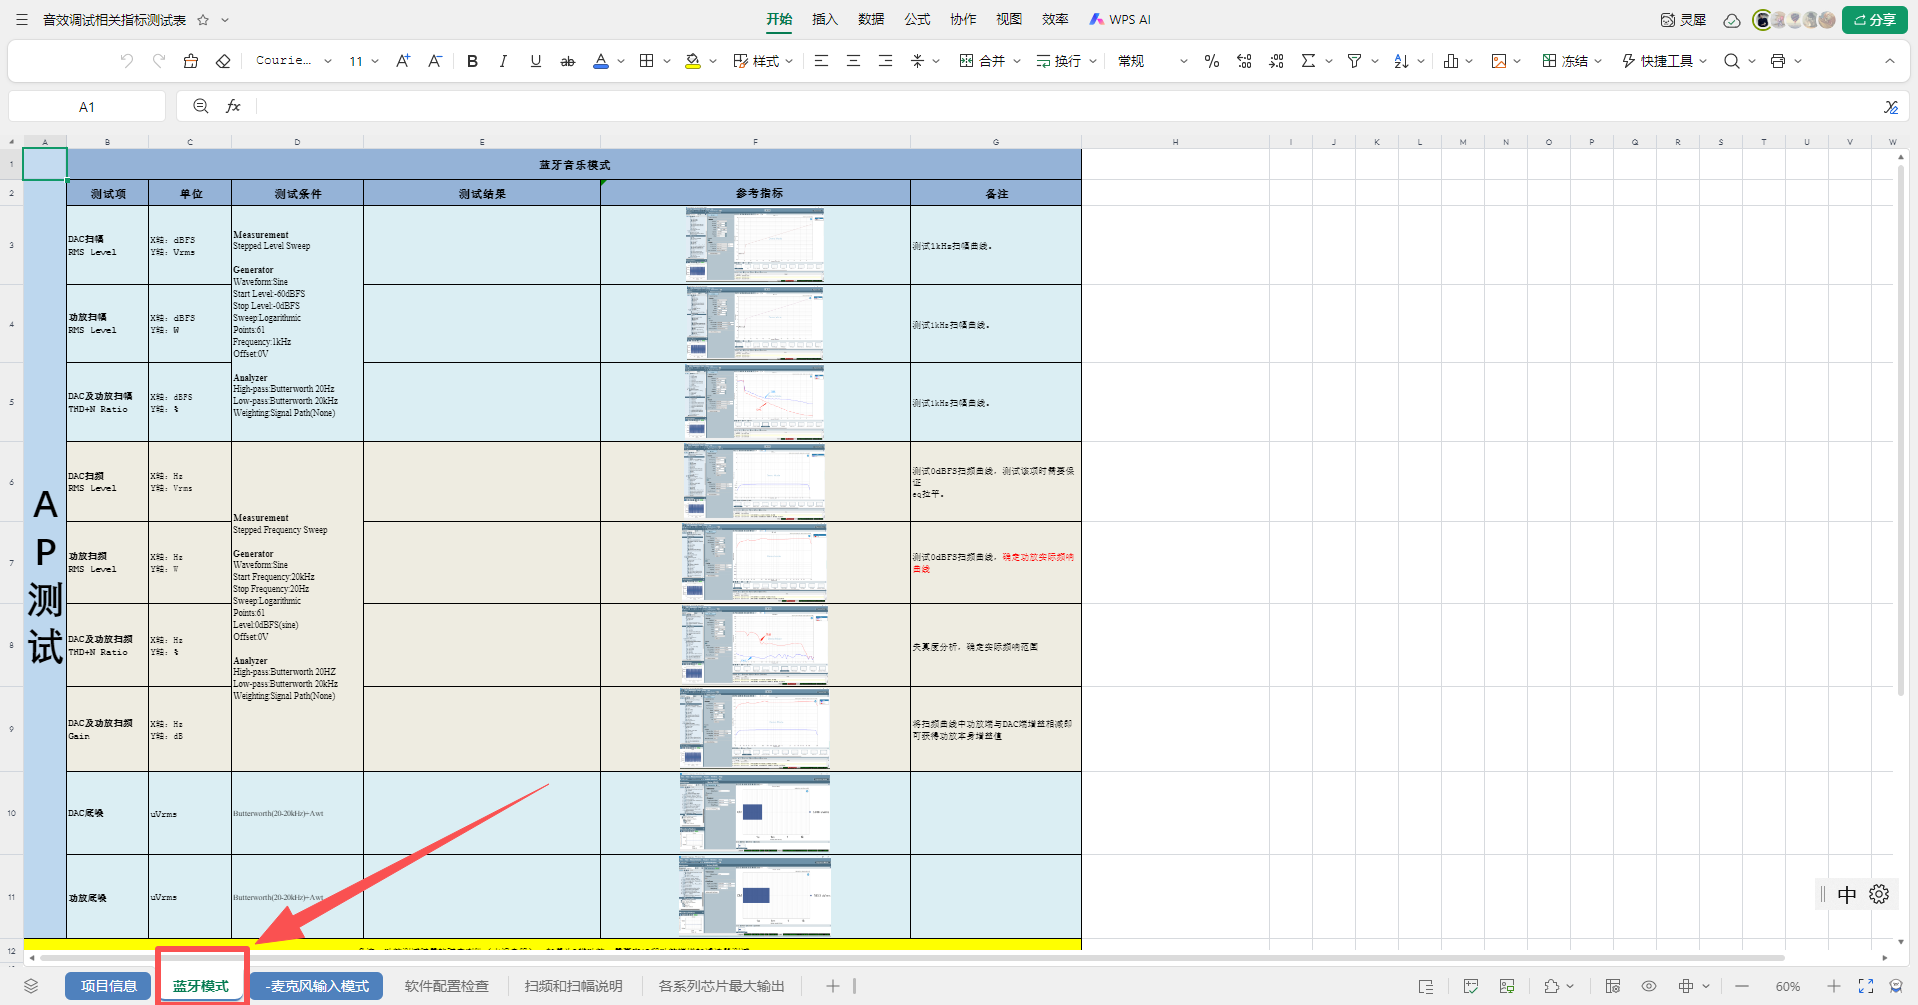The image size is (1918, 1005).
Task: Open WPS AI assistant
Action: click(1120, 19)
